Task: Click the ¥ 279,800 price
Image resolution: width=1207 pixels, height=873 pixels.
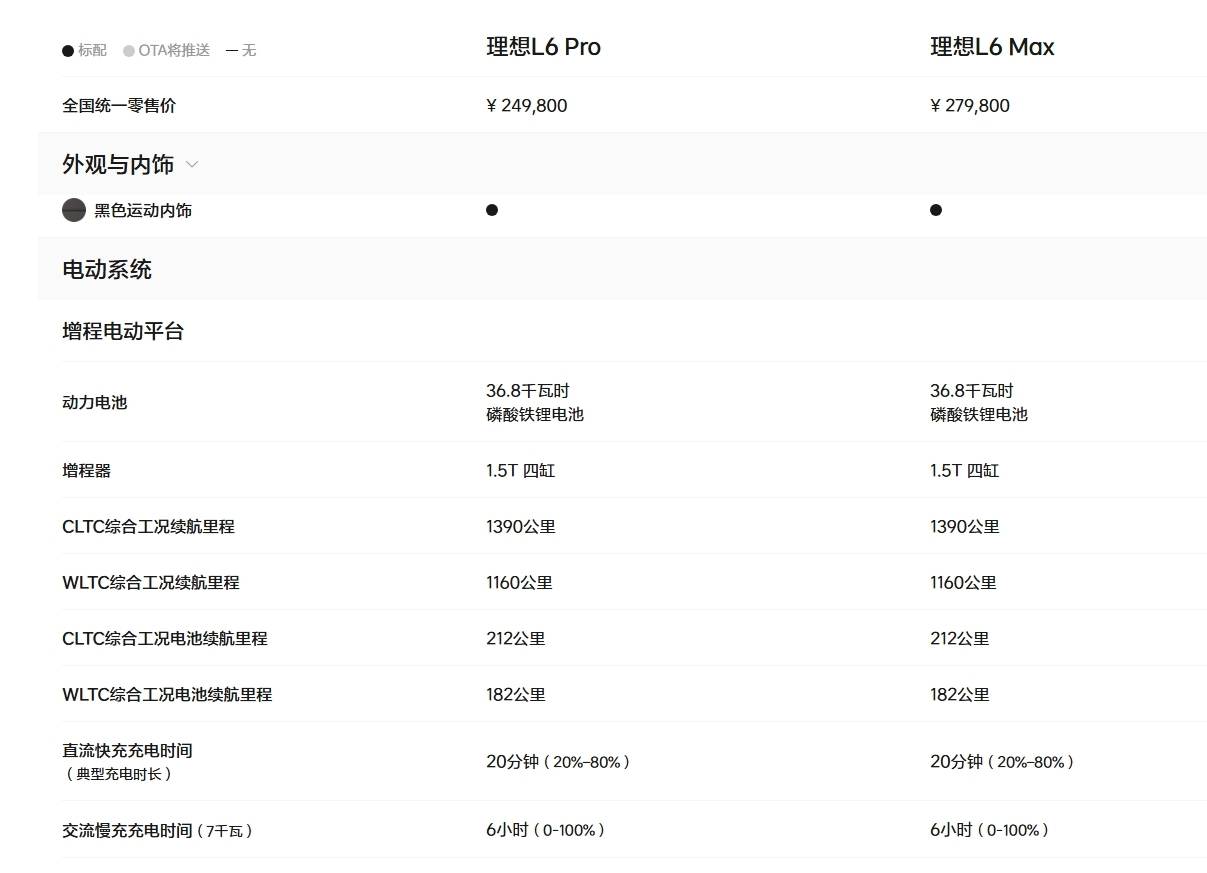Action: (x=970, y=106)
